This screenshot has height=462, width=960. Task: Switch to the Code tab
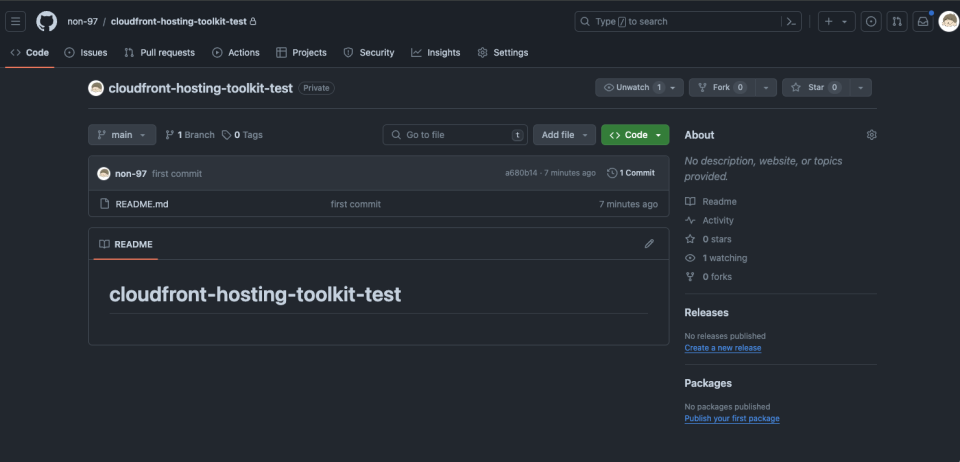(x=29, y=53)
